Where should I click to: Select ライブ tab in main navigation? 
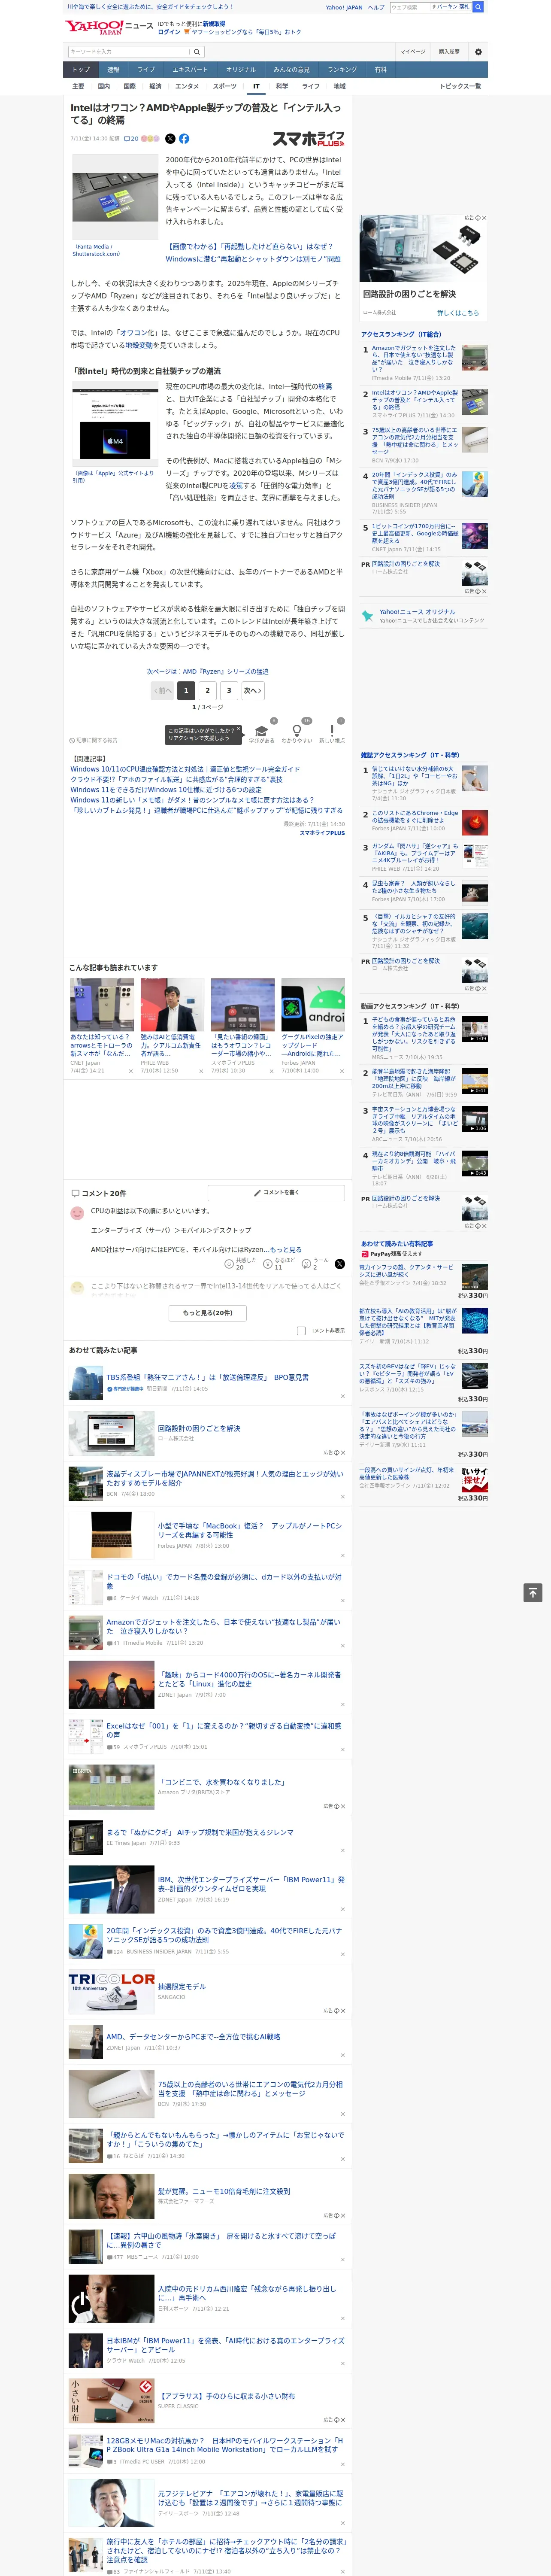pyautogui.click(x=146, y=69)
